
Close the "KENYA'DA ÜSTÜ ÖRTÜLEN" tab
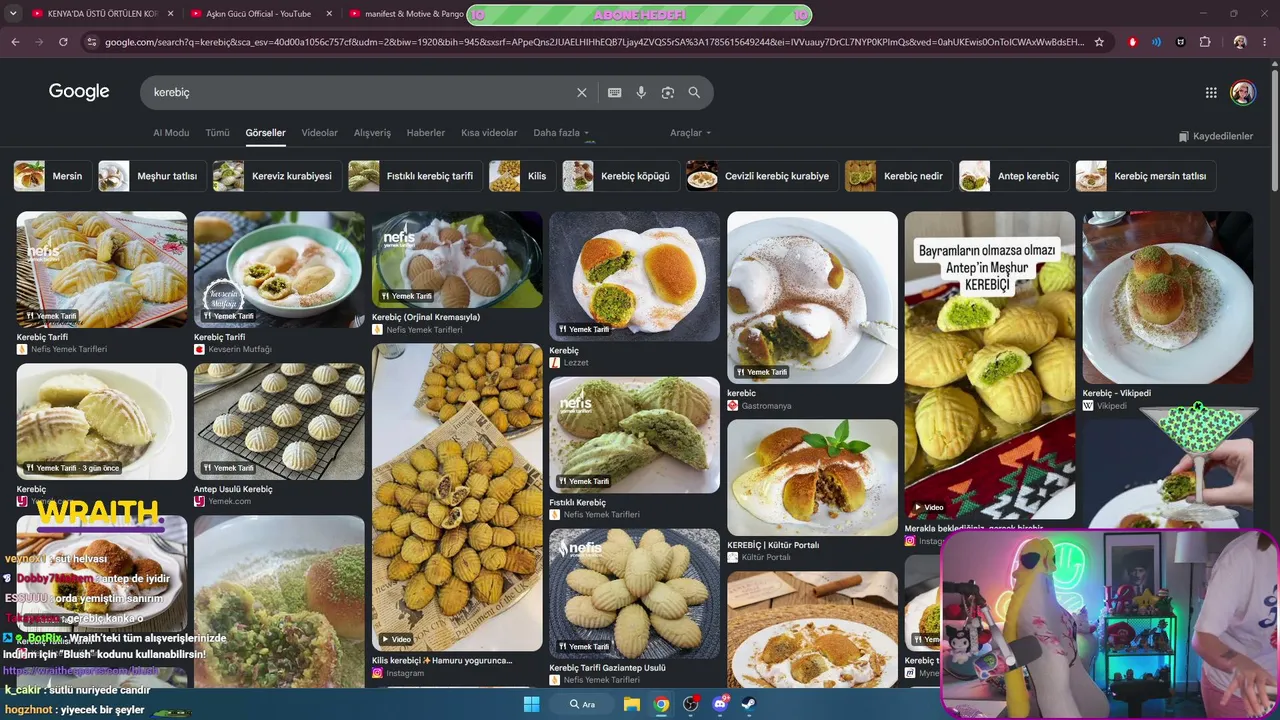[x=171, y=14]
